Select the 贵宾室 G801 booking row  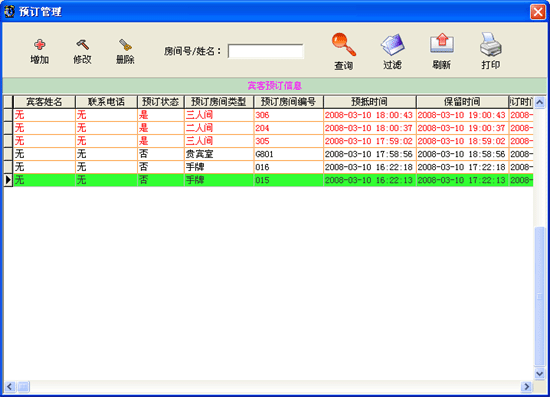[x=268, y=154]
